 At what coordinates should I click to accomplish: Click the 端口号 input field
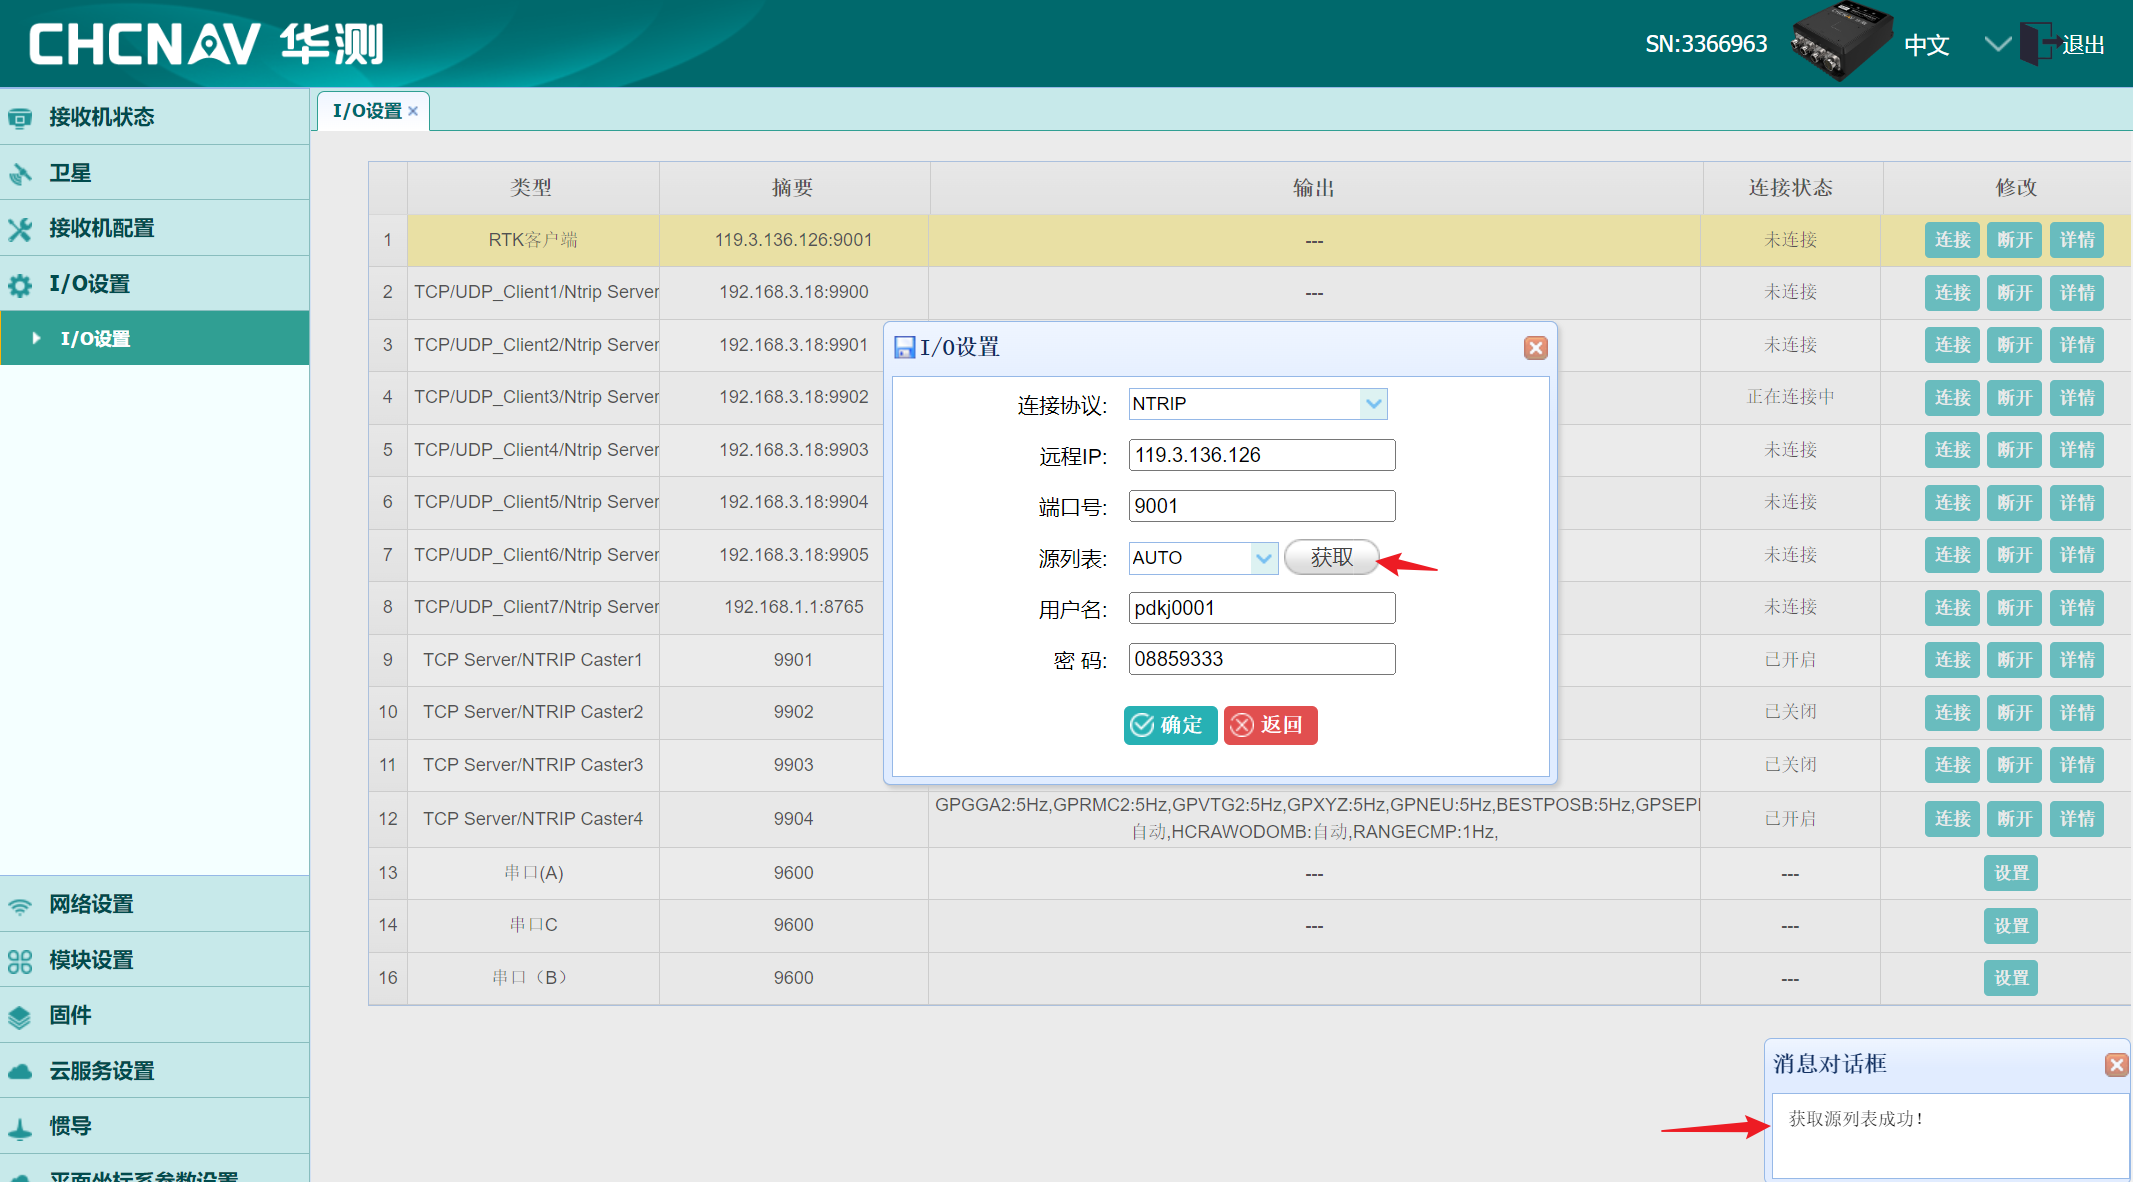[1262, 506]
